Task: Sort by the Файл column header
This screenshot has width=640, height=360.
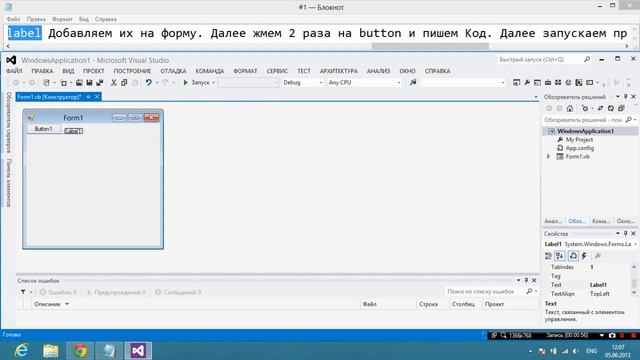Action: pyautogui.click(x=370, y=304)
